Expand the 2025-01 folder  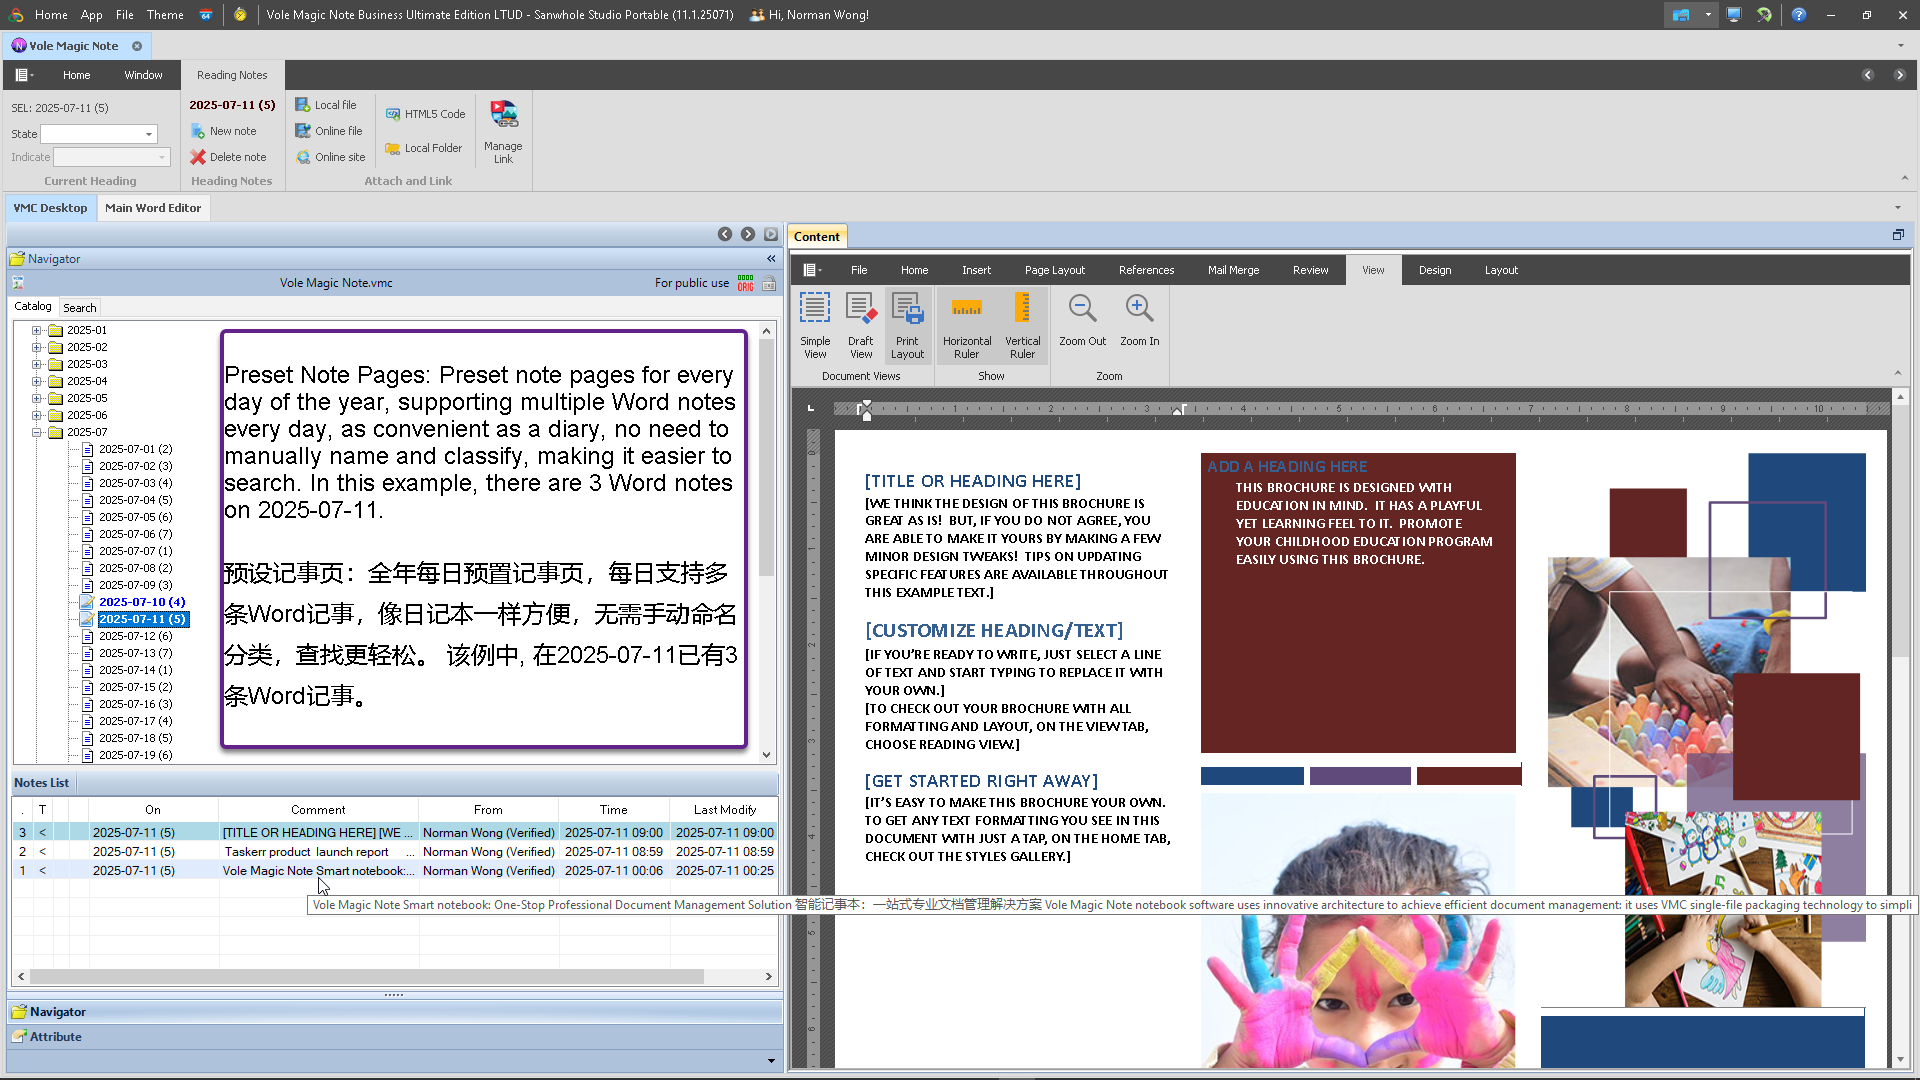coord(37,330)
